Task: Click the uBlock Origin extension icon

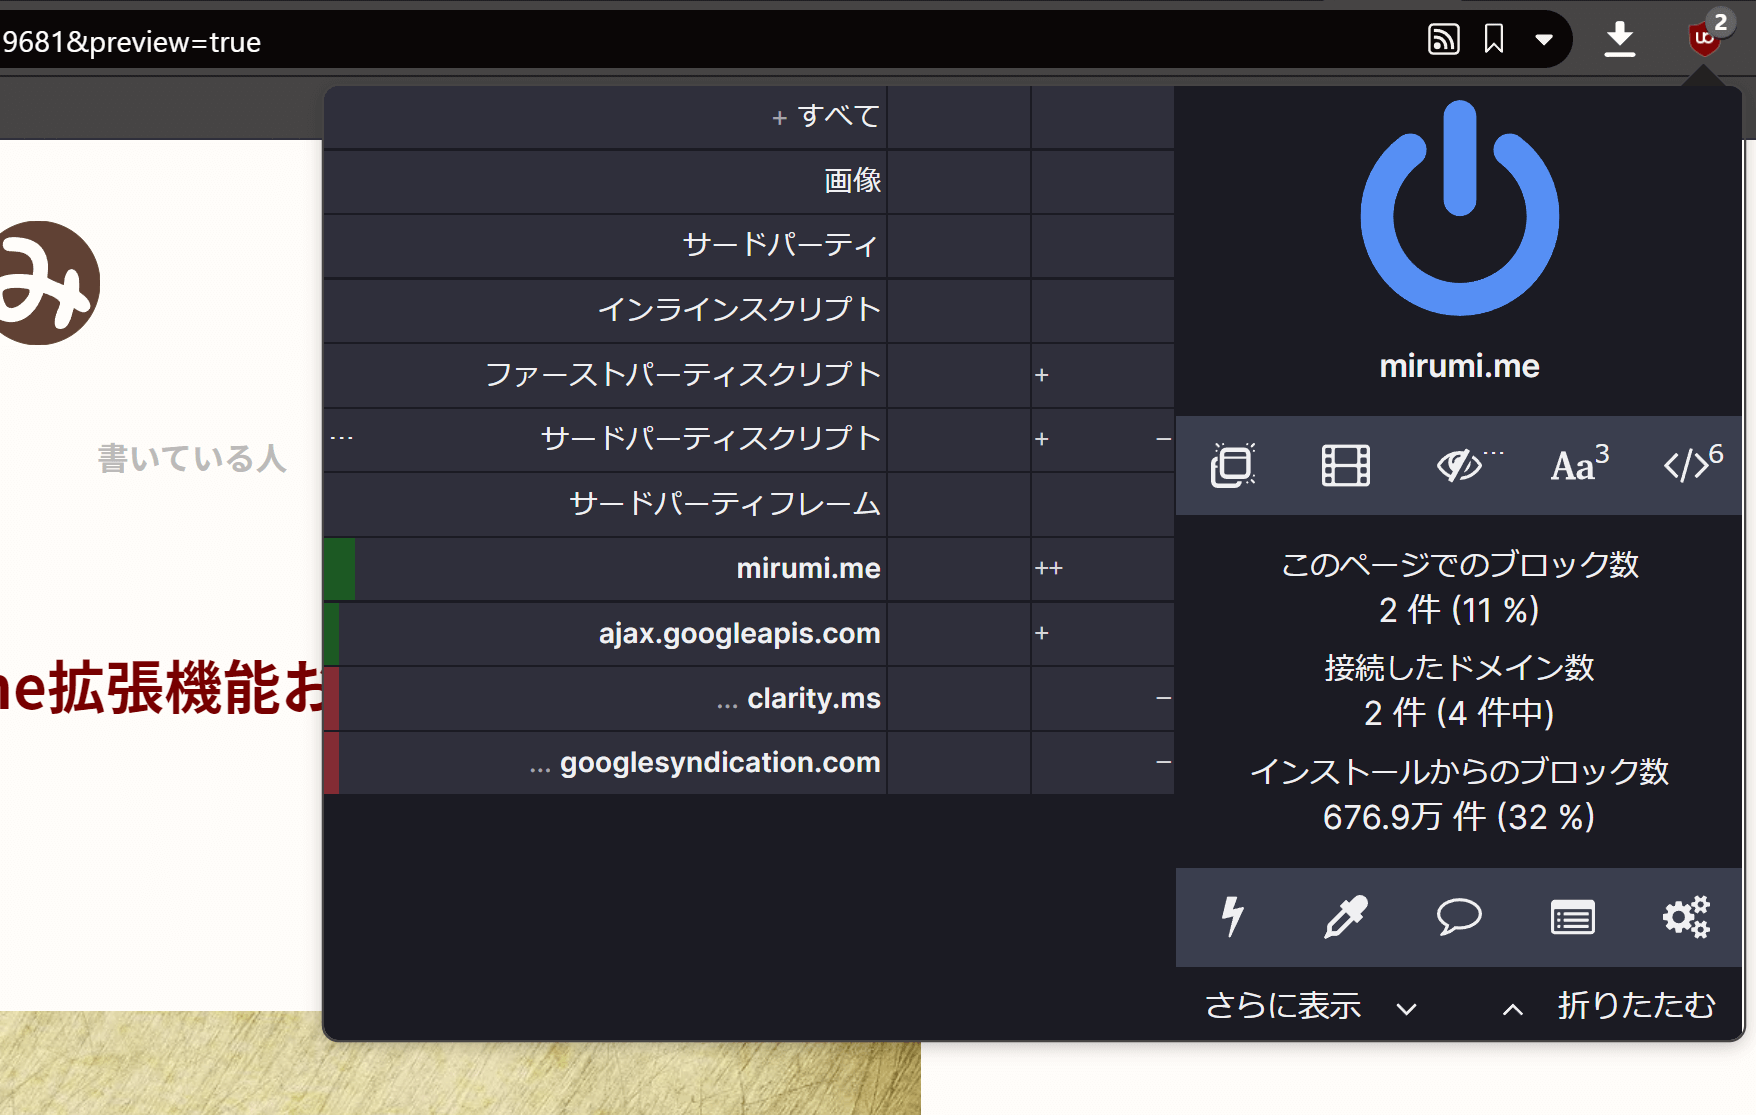Action: [1705, 39]
